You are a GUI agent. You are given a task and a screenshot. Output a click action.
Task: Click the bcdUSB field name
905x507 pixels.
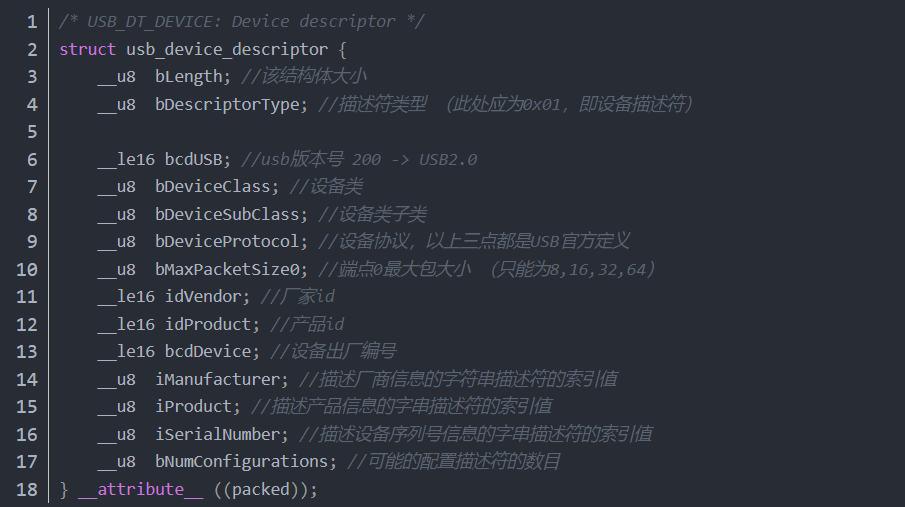(x=198, y=159)
